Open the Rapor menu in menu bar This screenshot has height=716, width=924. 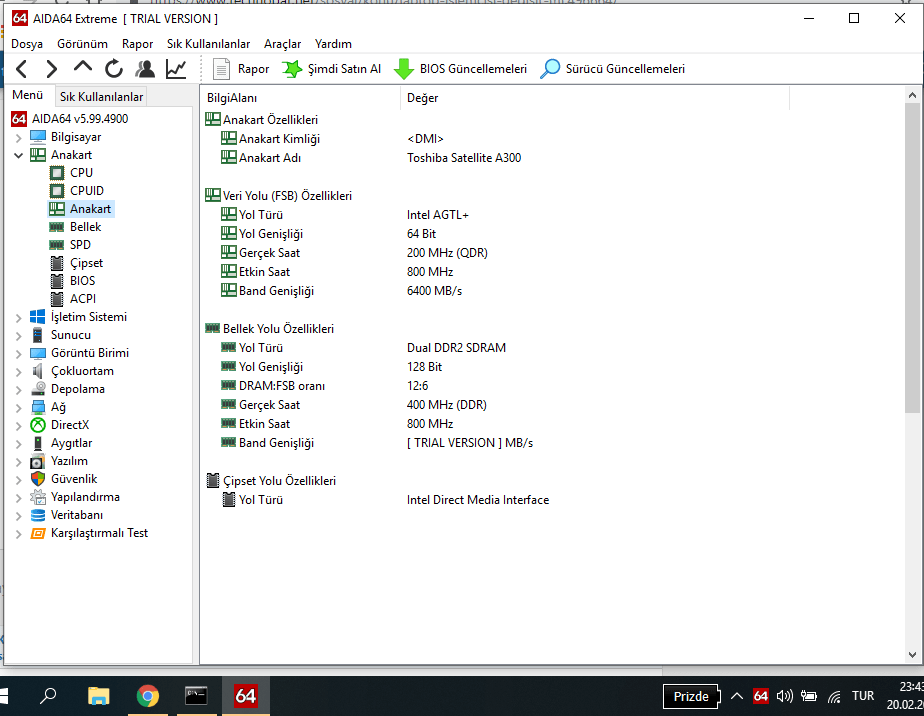point(137,44)
